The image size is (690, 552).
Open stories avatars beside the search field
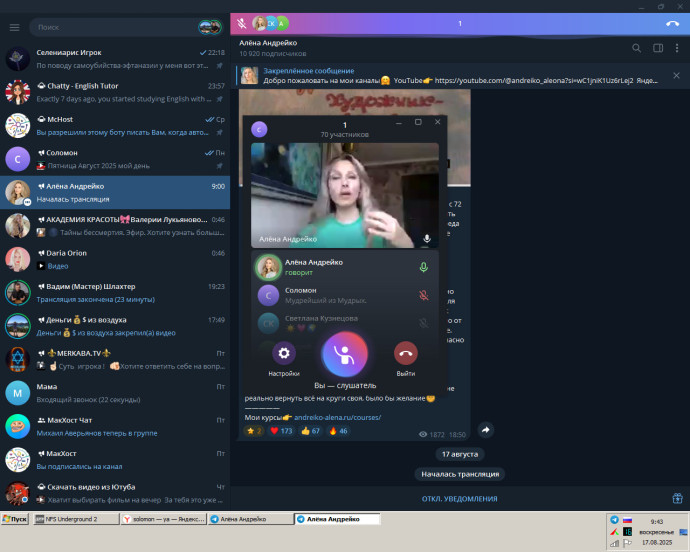[210, 27]
